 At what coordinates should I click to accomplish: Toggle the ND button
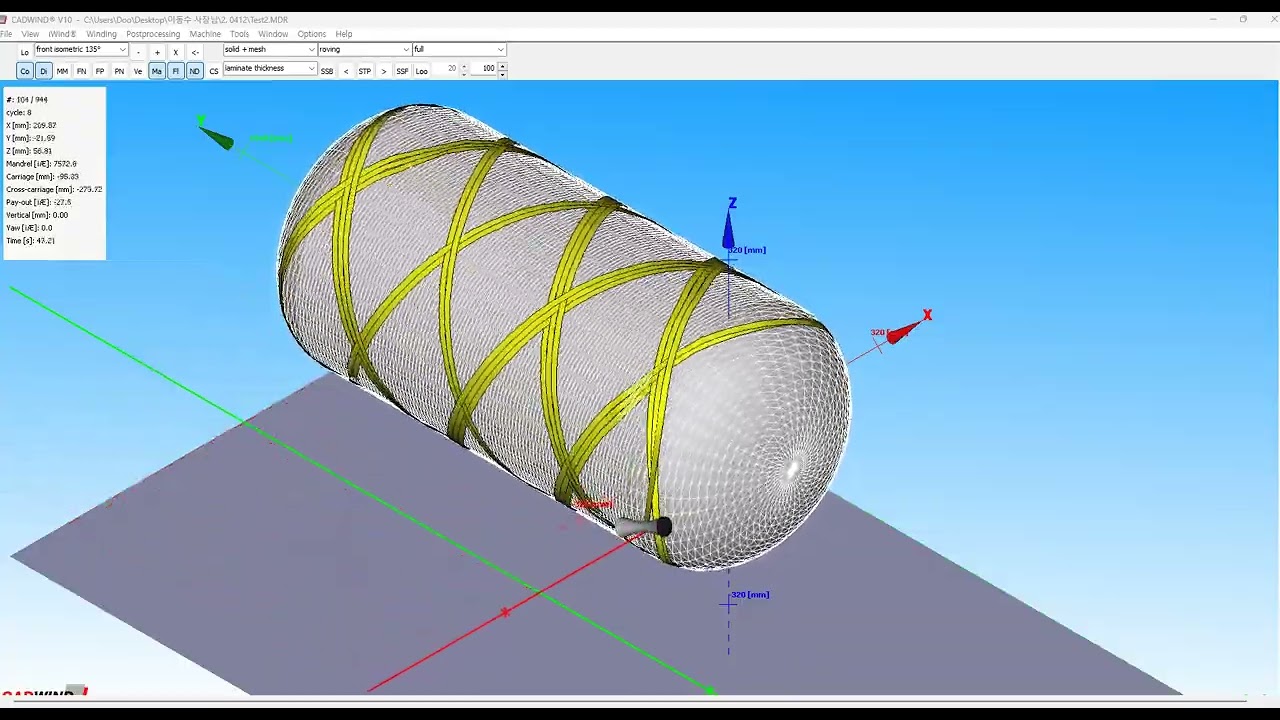[x=195, y=71]
